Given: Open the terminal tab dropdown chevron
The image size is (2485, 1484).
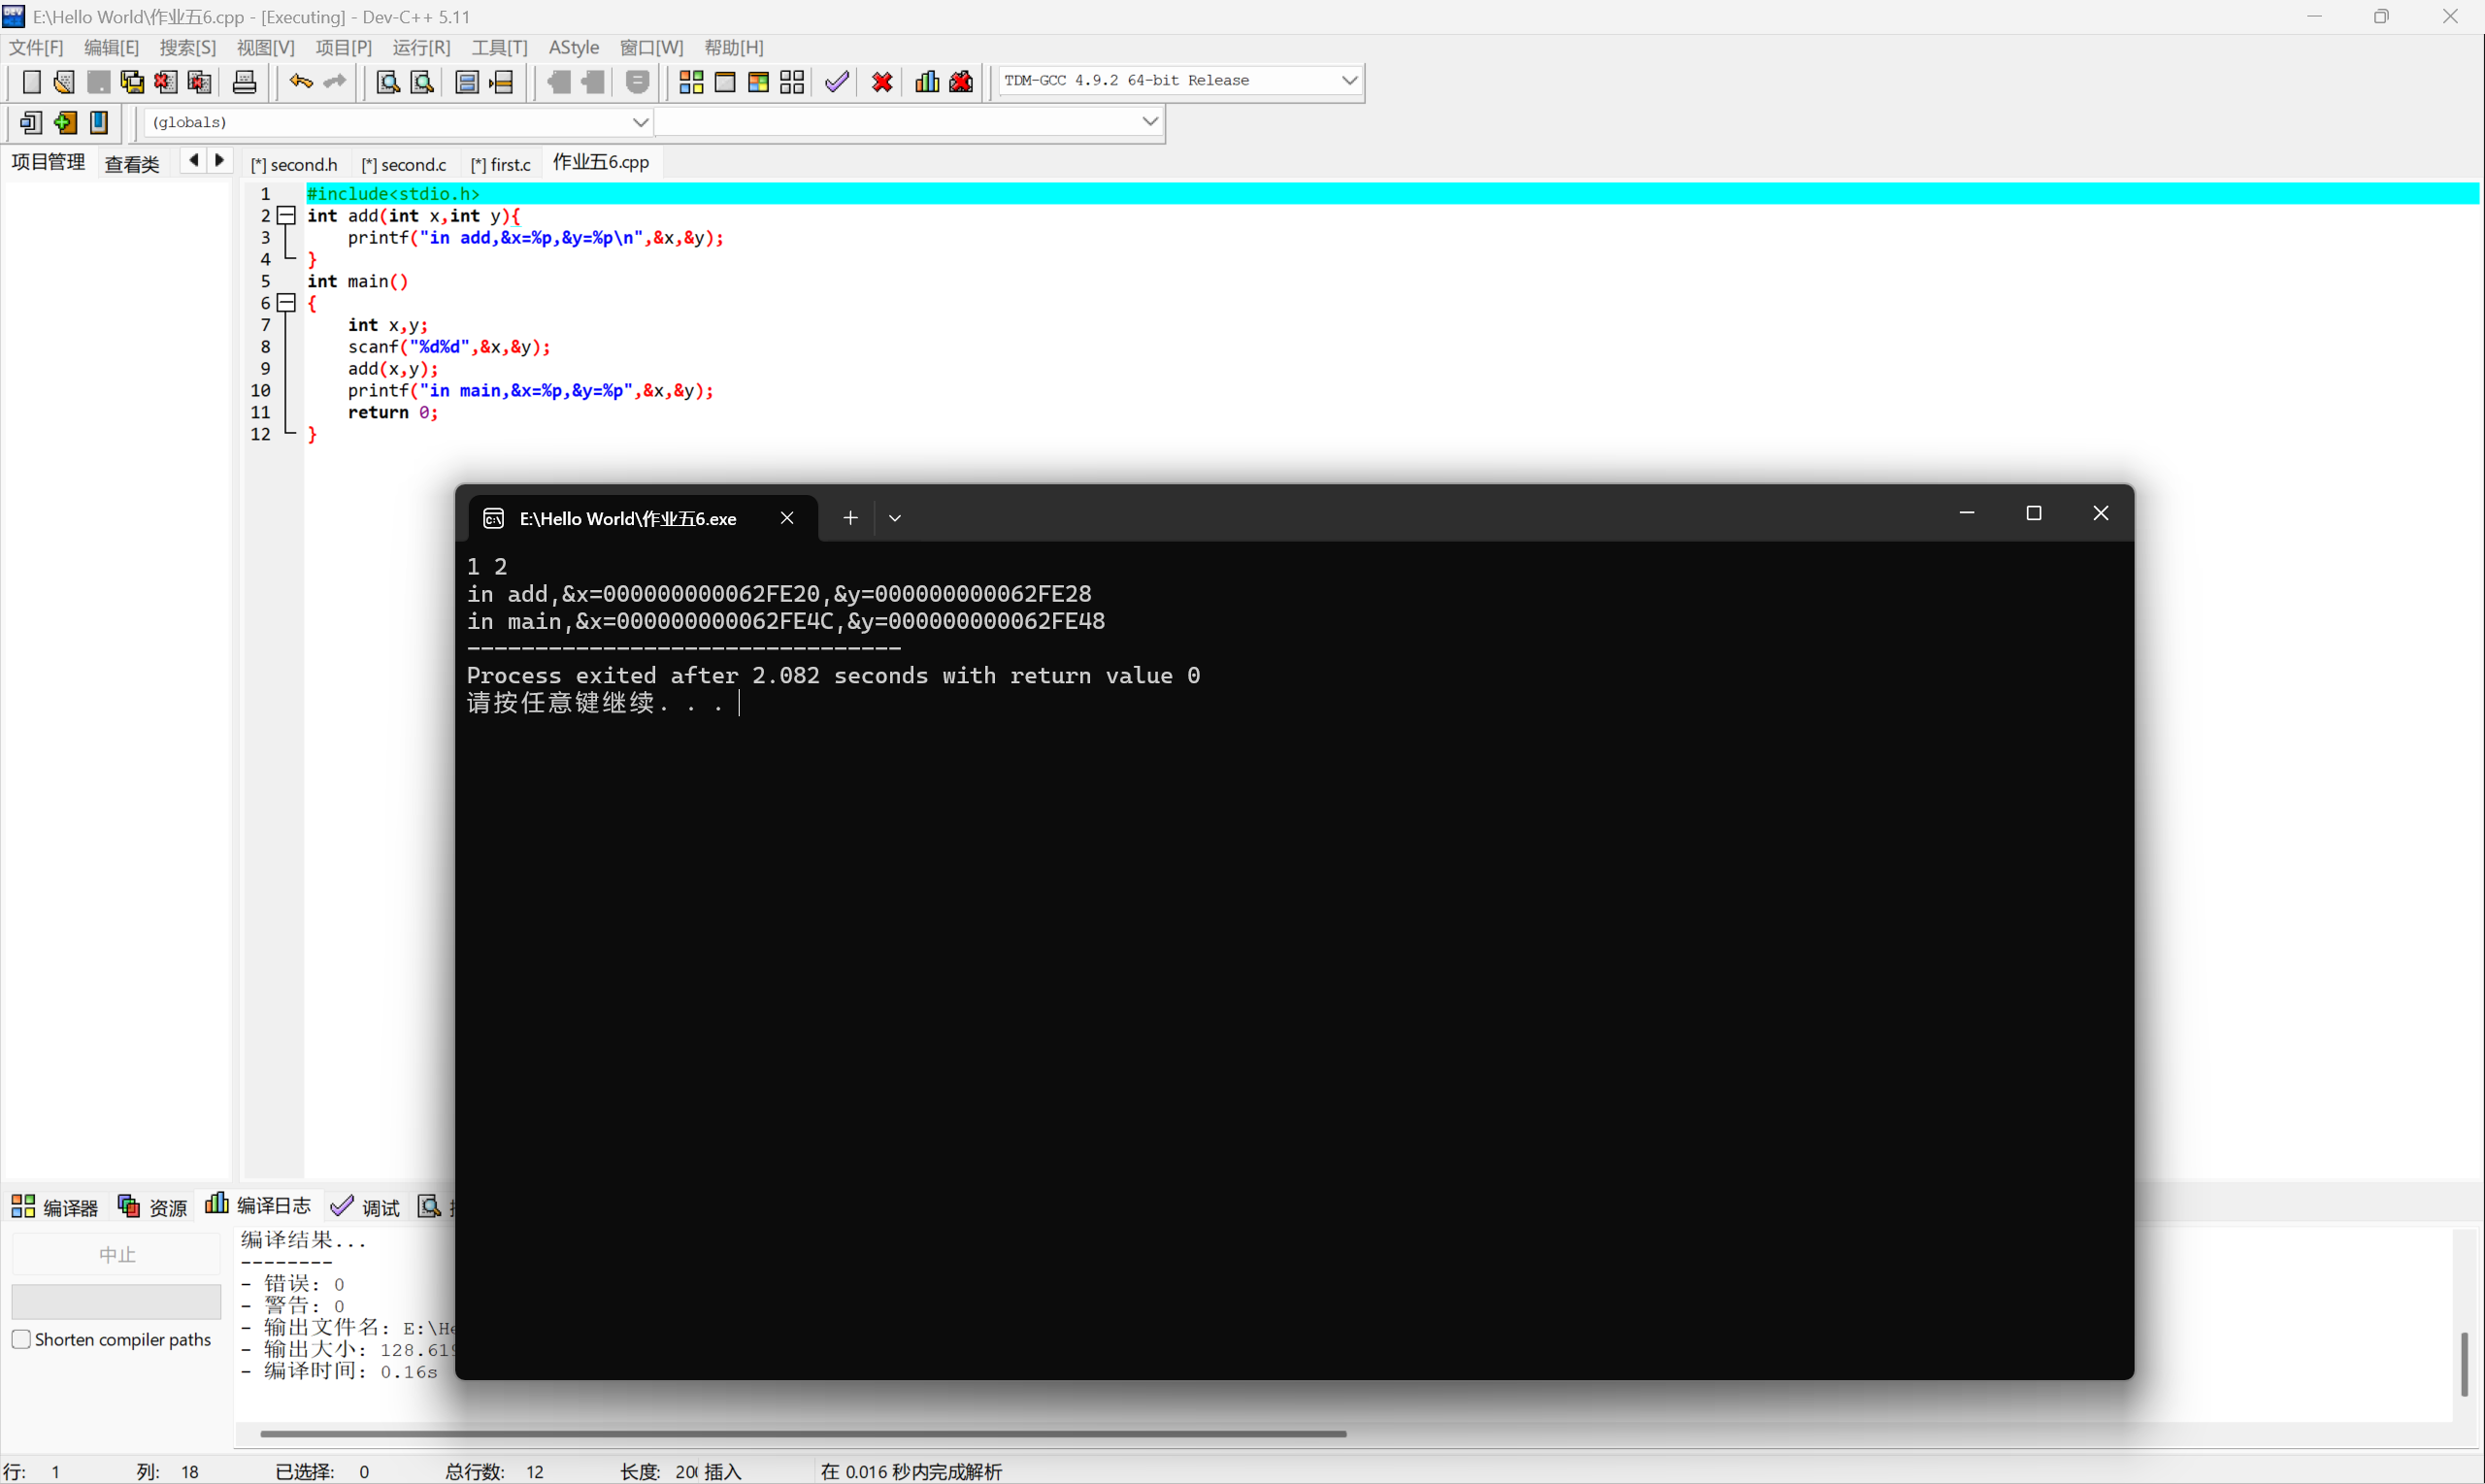Looking at the screenshot, I should [895, 518].
